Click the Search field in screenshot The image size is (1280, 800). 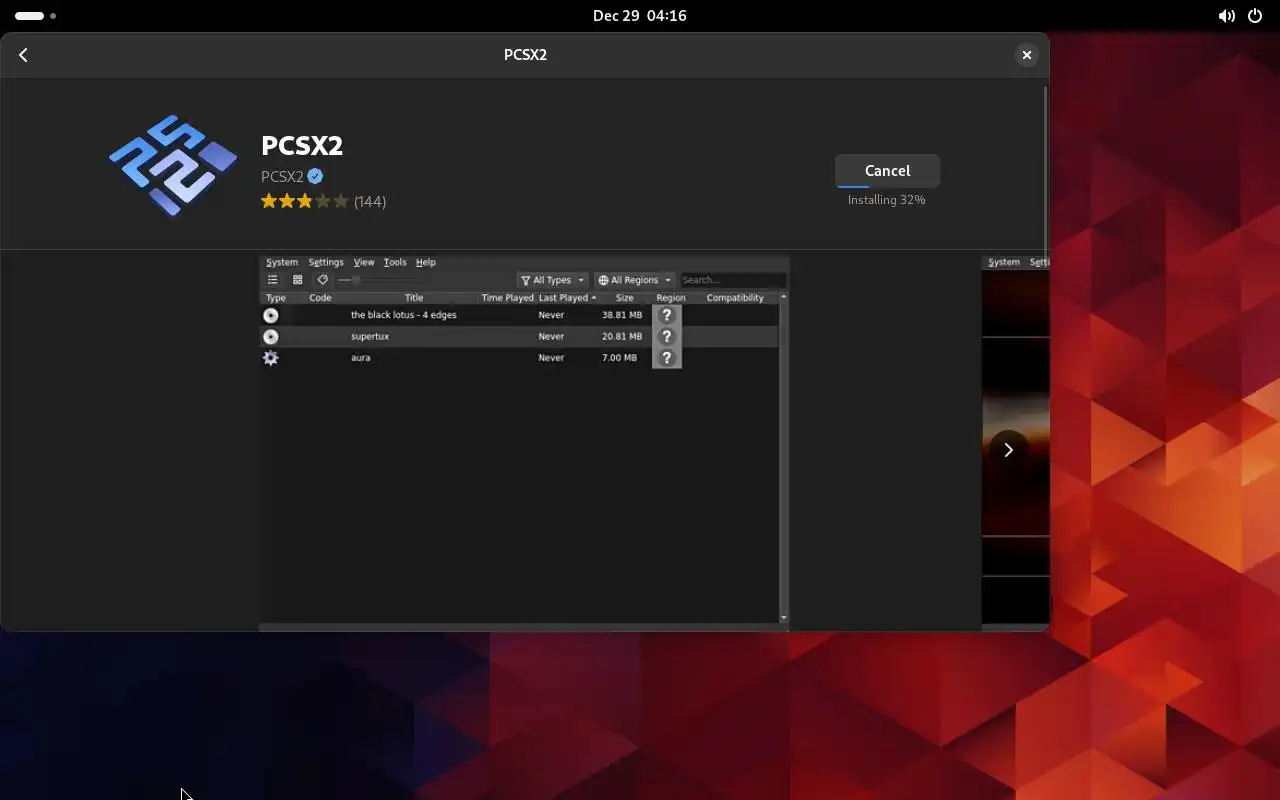(x=733, y=280)
